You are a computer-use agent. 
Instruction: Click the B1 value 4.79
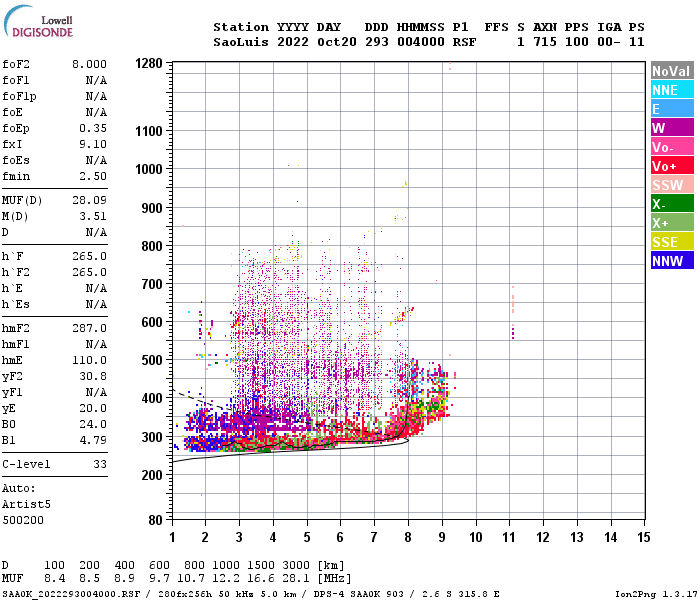pos(93,440)
